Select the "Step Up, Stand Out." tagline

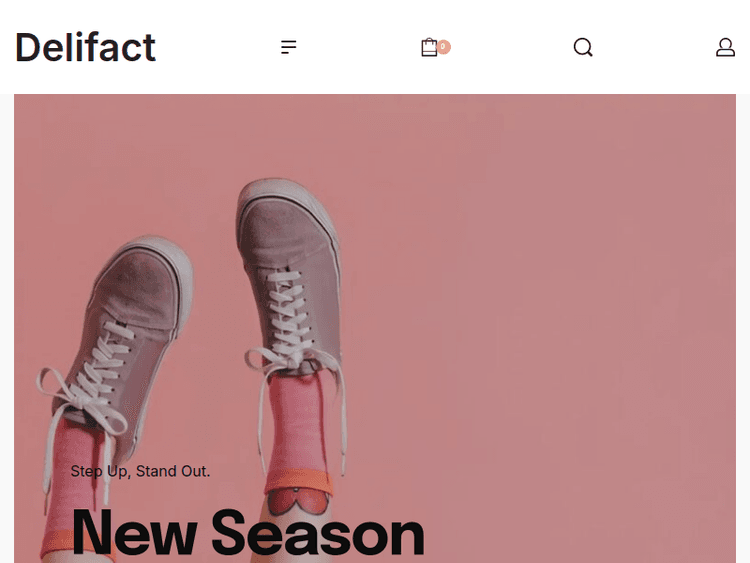click(x=140, y=471)
